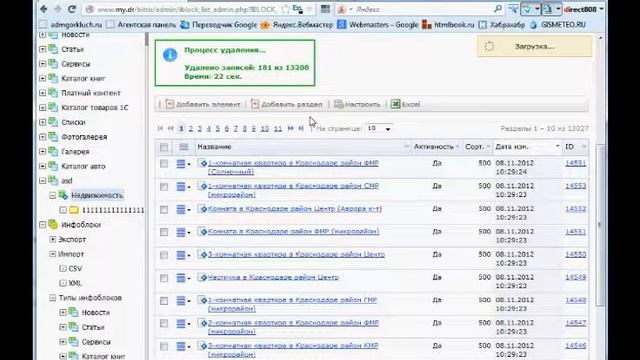Click the Платный контент icon in tree
This screenshot has width=640, height=360.
[53, 93]
